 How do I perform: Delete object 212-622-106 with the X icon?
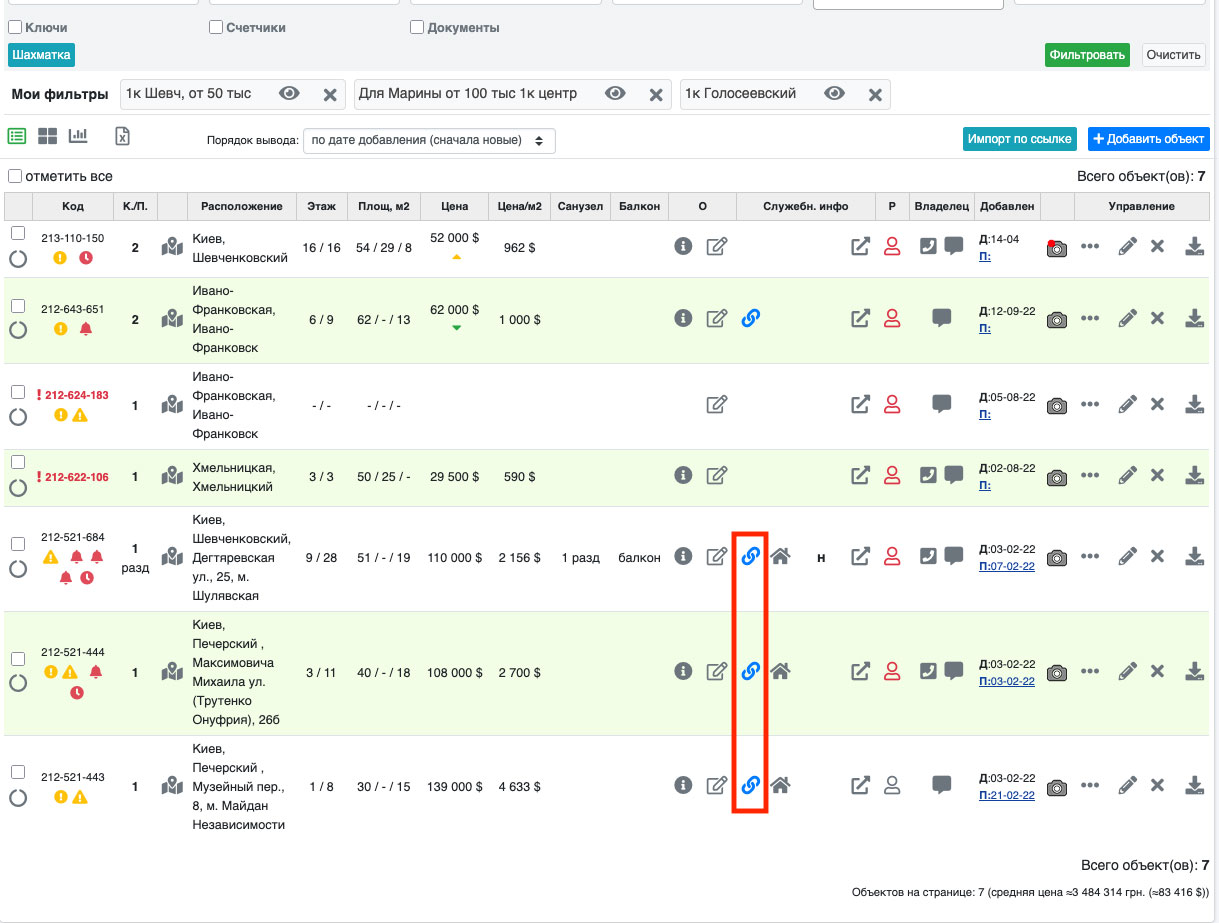click(x=1157, y=477)
